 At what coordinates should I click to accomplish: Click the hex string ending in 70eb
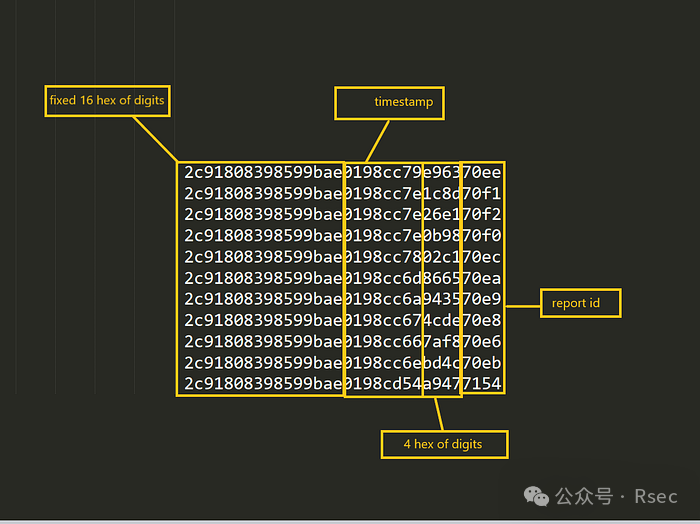[342, 363]
